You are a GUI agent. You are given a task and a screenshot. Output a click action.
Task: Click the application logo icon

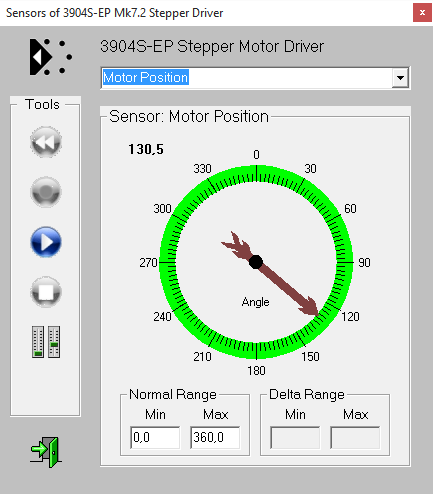pos(50,57)
